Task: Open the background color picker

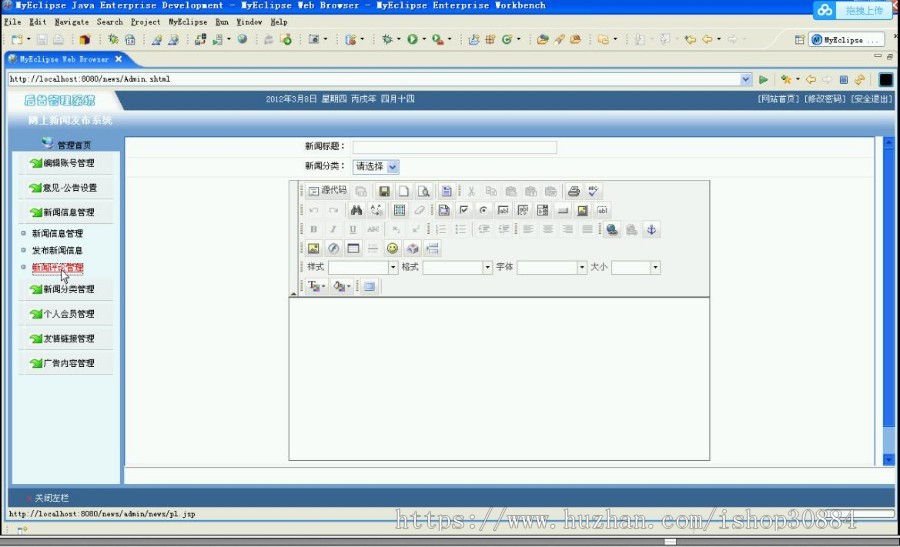Action: click(x=342, y=286)
